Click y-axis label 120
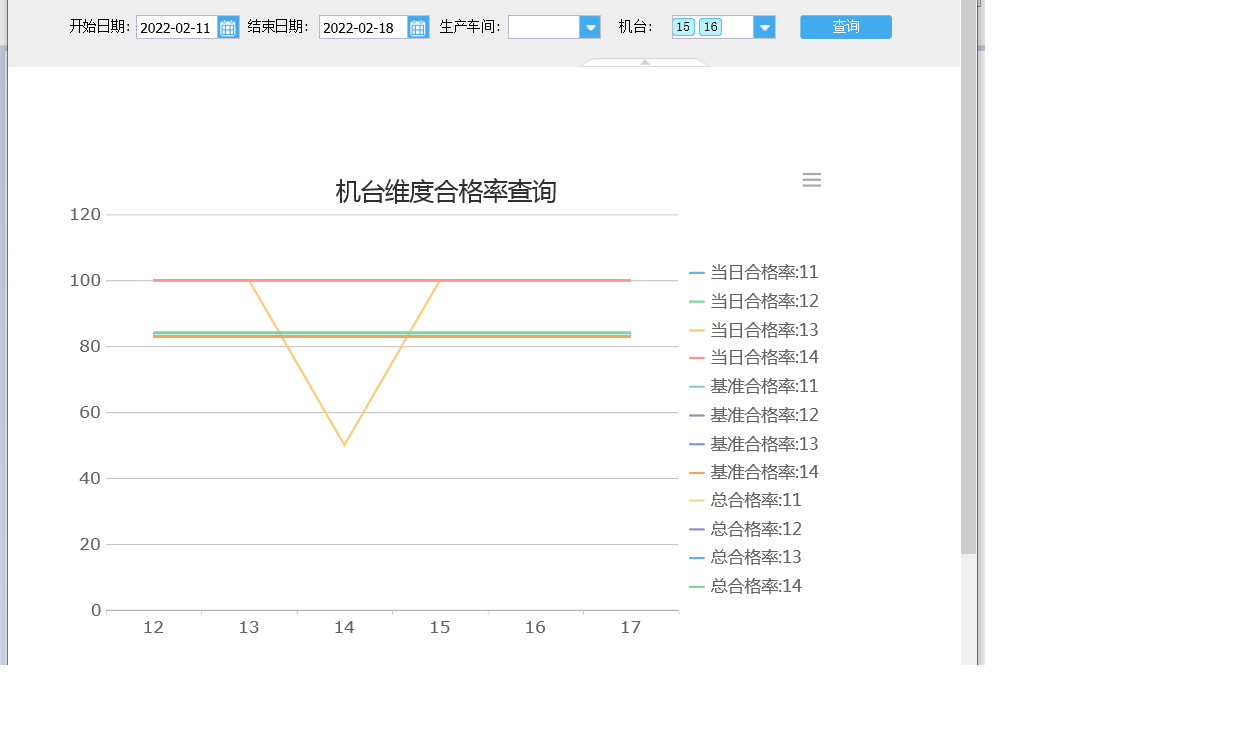 (86, 214)
